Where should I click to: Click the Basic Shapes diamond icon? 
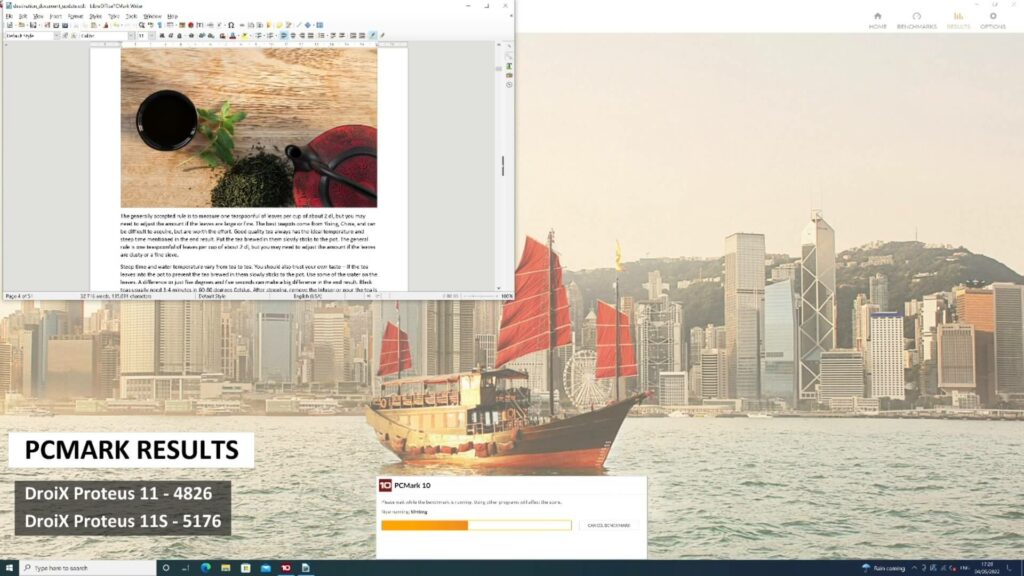tap(308, 25)
